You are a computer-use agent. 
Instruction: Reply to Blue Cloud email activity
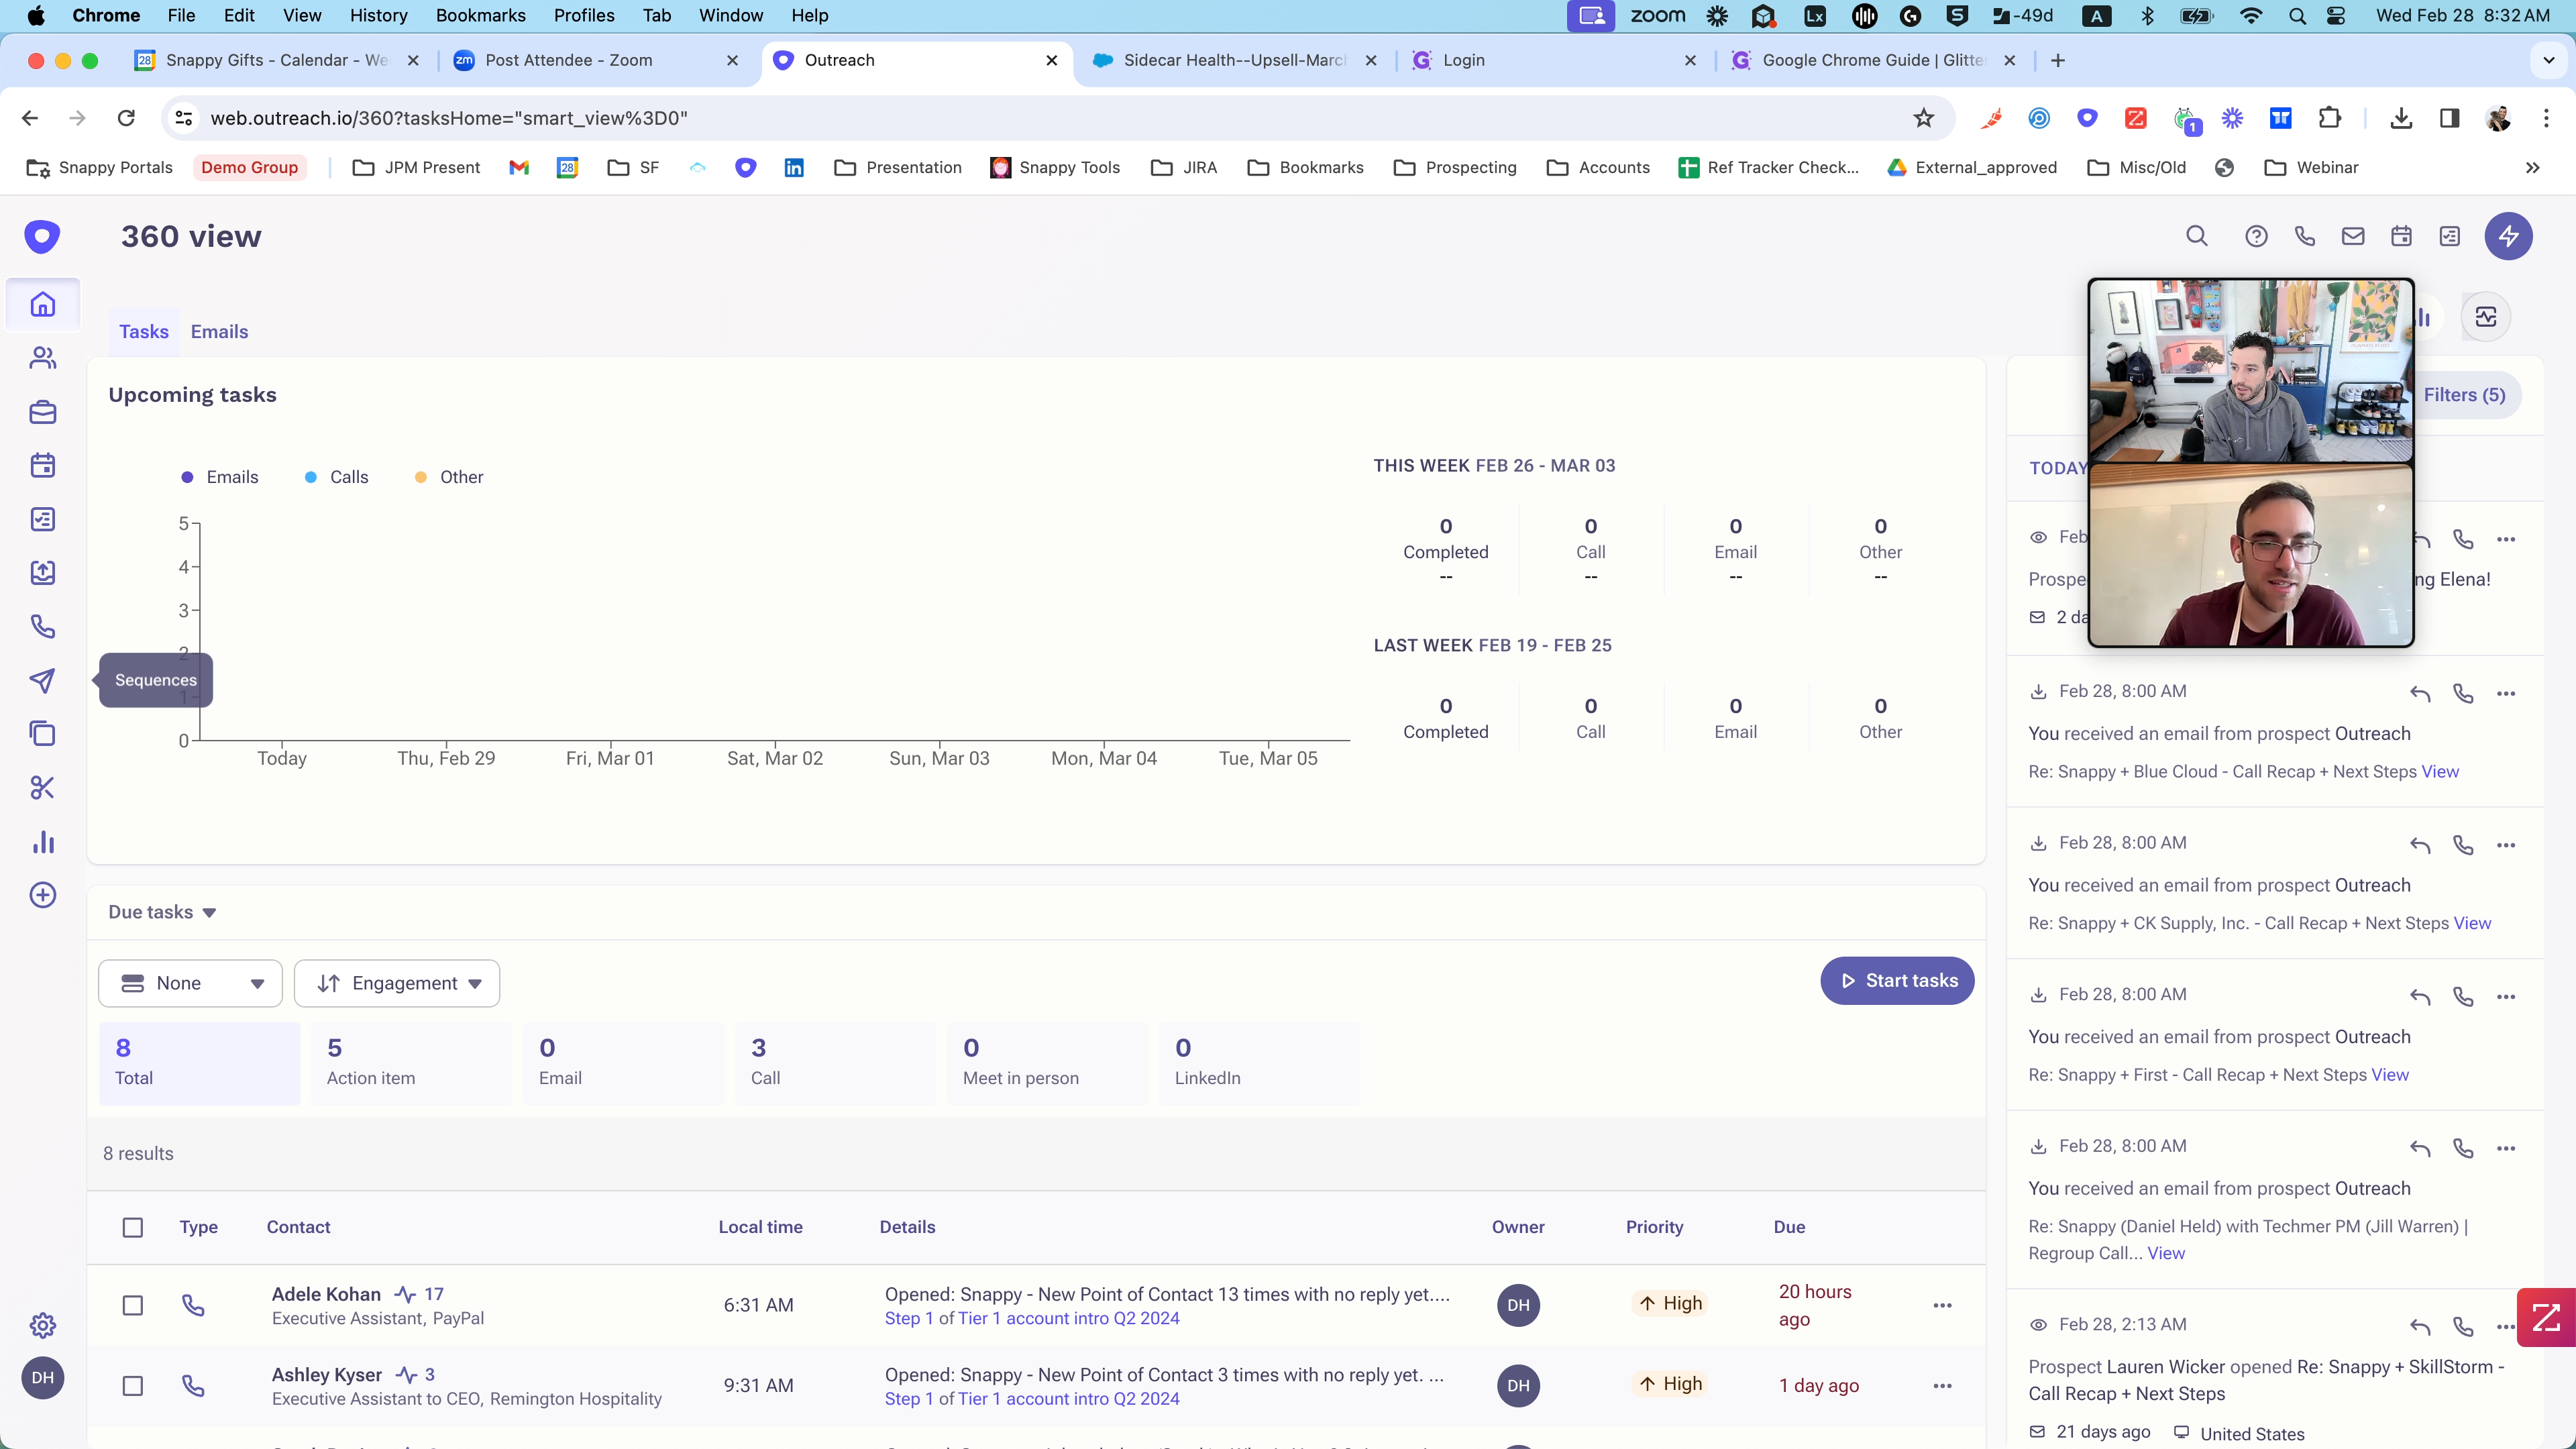point(2420,694)
